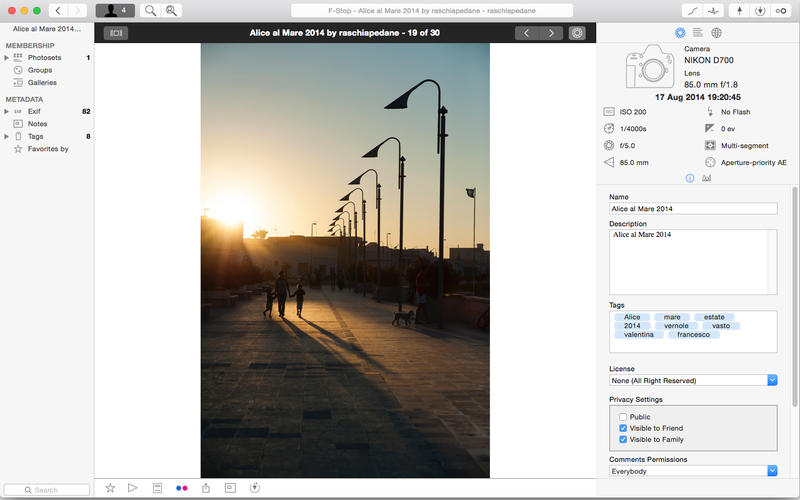The width and height of the screenshot is (800, 500).
Task: Click the aperture settings icon in viewer header
Action: pyautogui.click(x=577, y=33)
